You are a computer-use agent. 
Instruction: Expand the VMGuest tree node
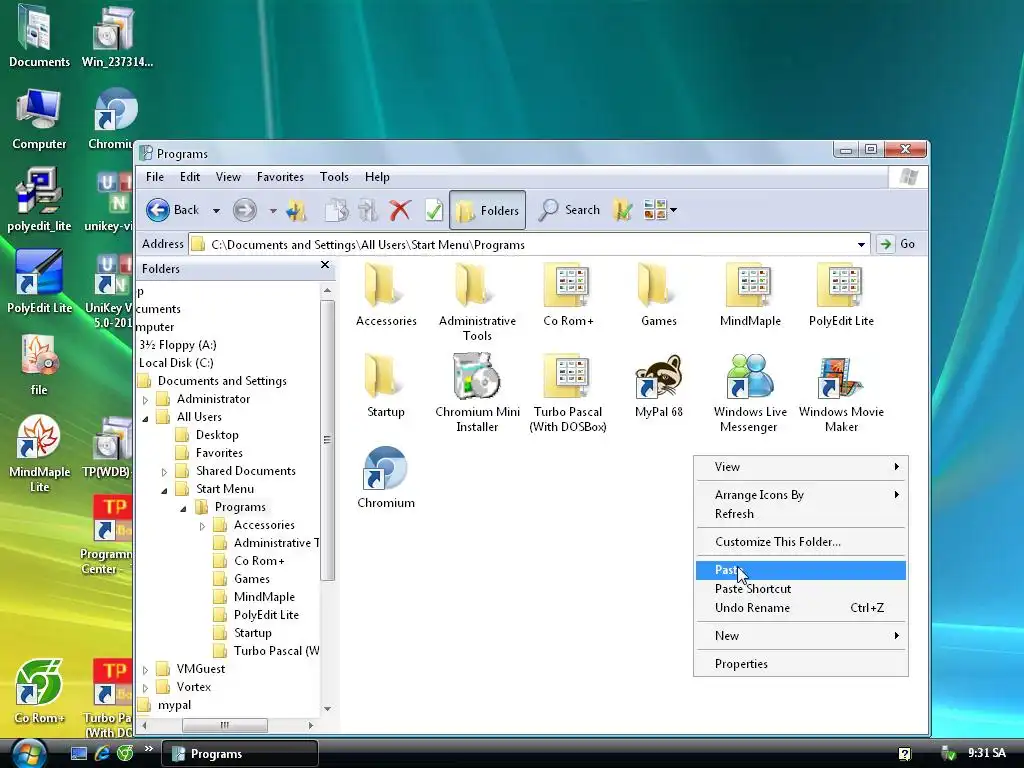tap(146, 669)
